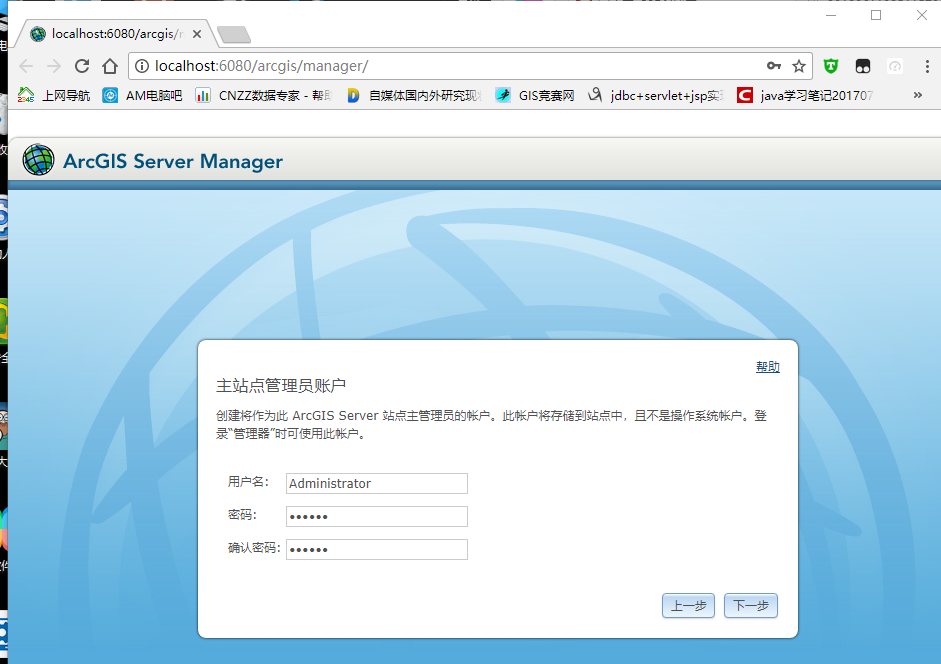Click the ArcGIS Server Manager title text
This screenshot has width=941, height=664.
coord(173,161)
